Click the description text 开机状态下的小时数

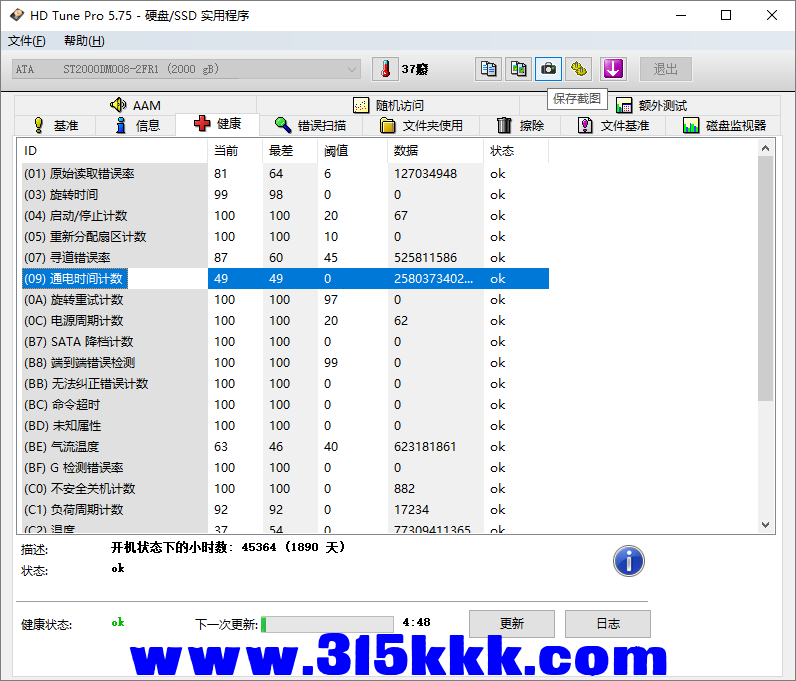pyautogui.click(x=228, y=547)
